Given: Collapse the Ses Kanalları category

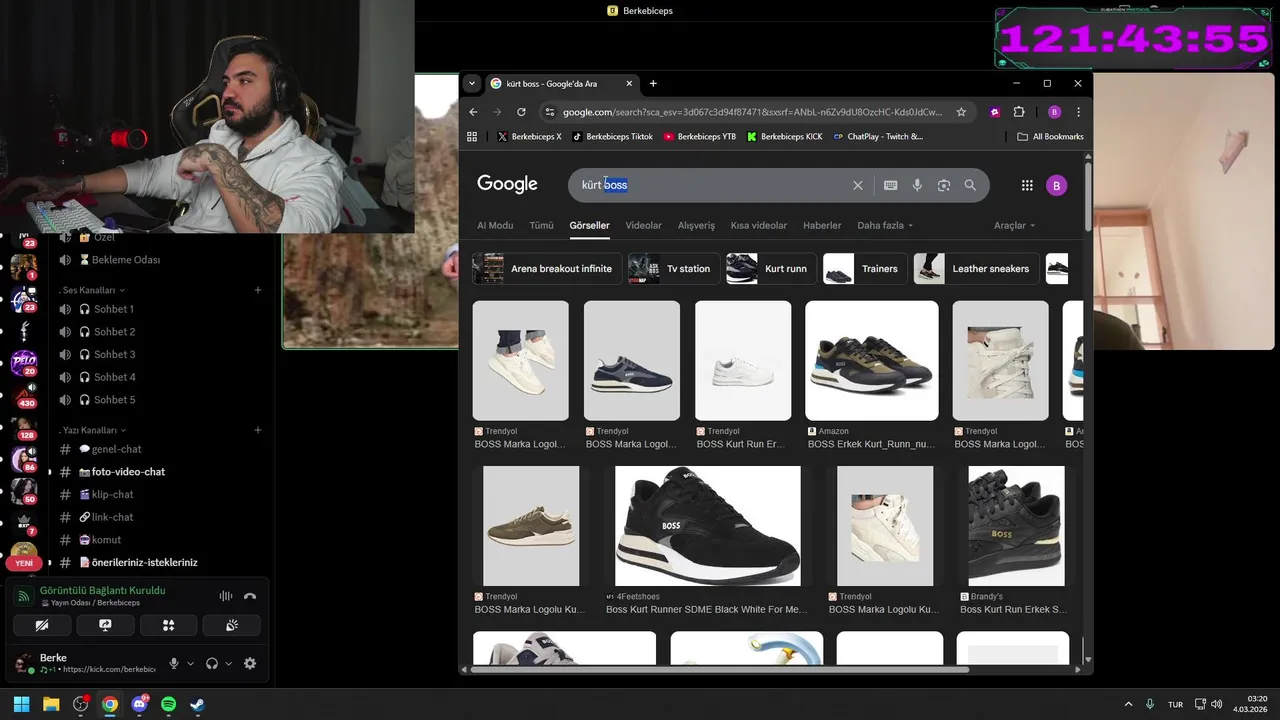Looking at the screenshot, I should [93, 290].
